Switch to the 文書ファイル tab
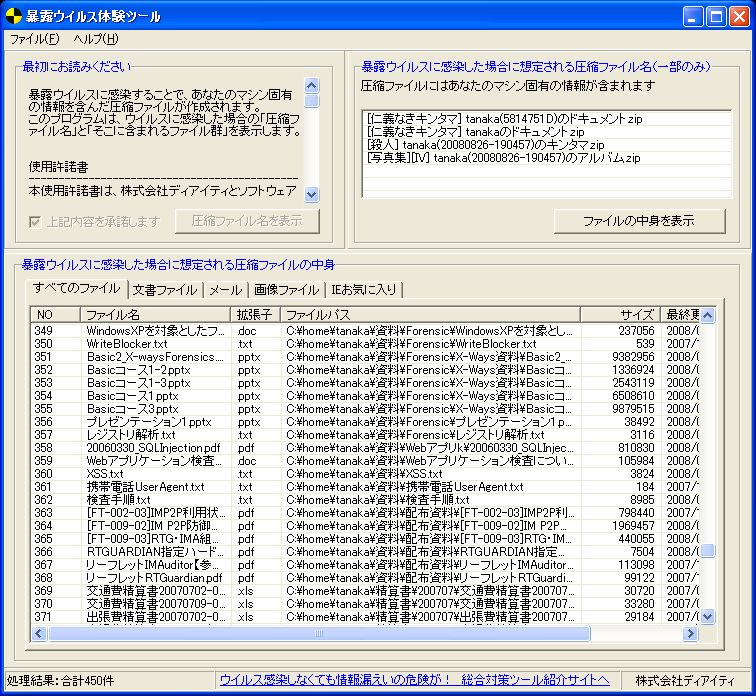This screenshot has width=756, height=696. (165, 290)
